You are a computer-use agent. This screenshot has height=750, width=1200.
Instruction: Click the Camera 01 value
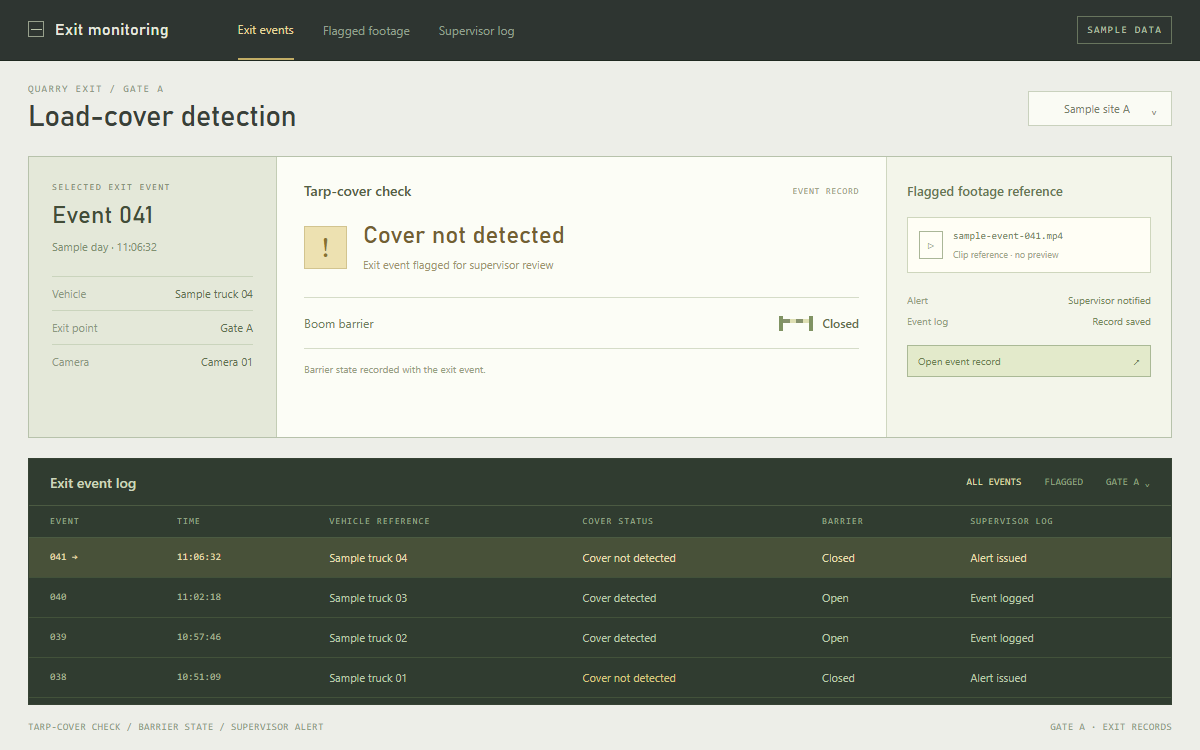227,362
